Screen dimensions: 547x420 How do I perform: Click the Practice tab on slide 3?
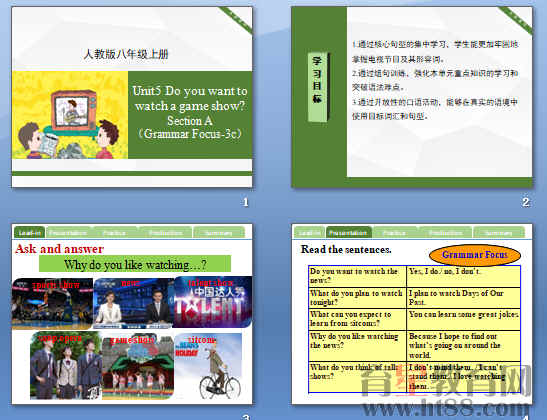(114, 232)
